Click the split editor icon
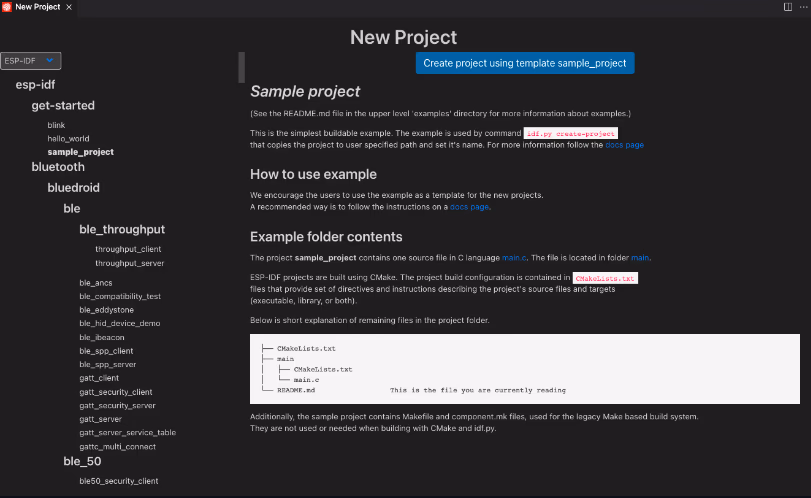The width and height of the screenshot is (811, 498). tap(788, 7)
